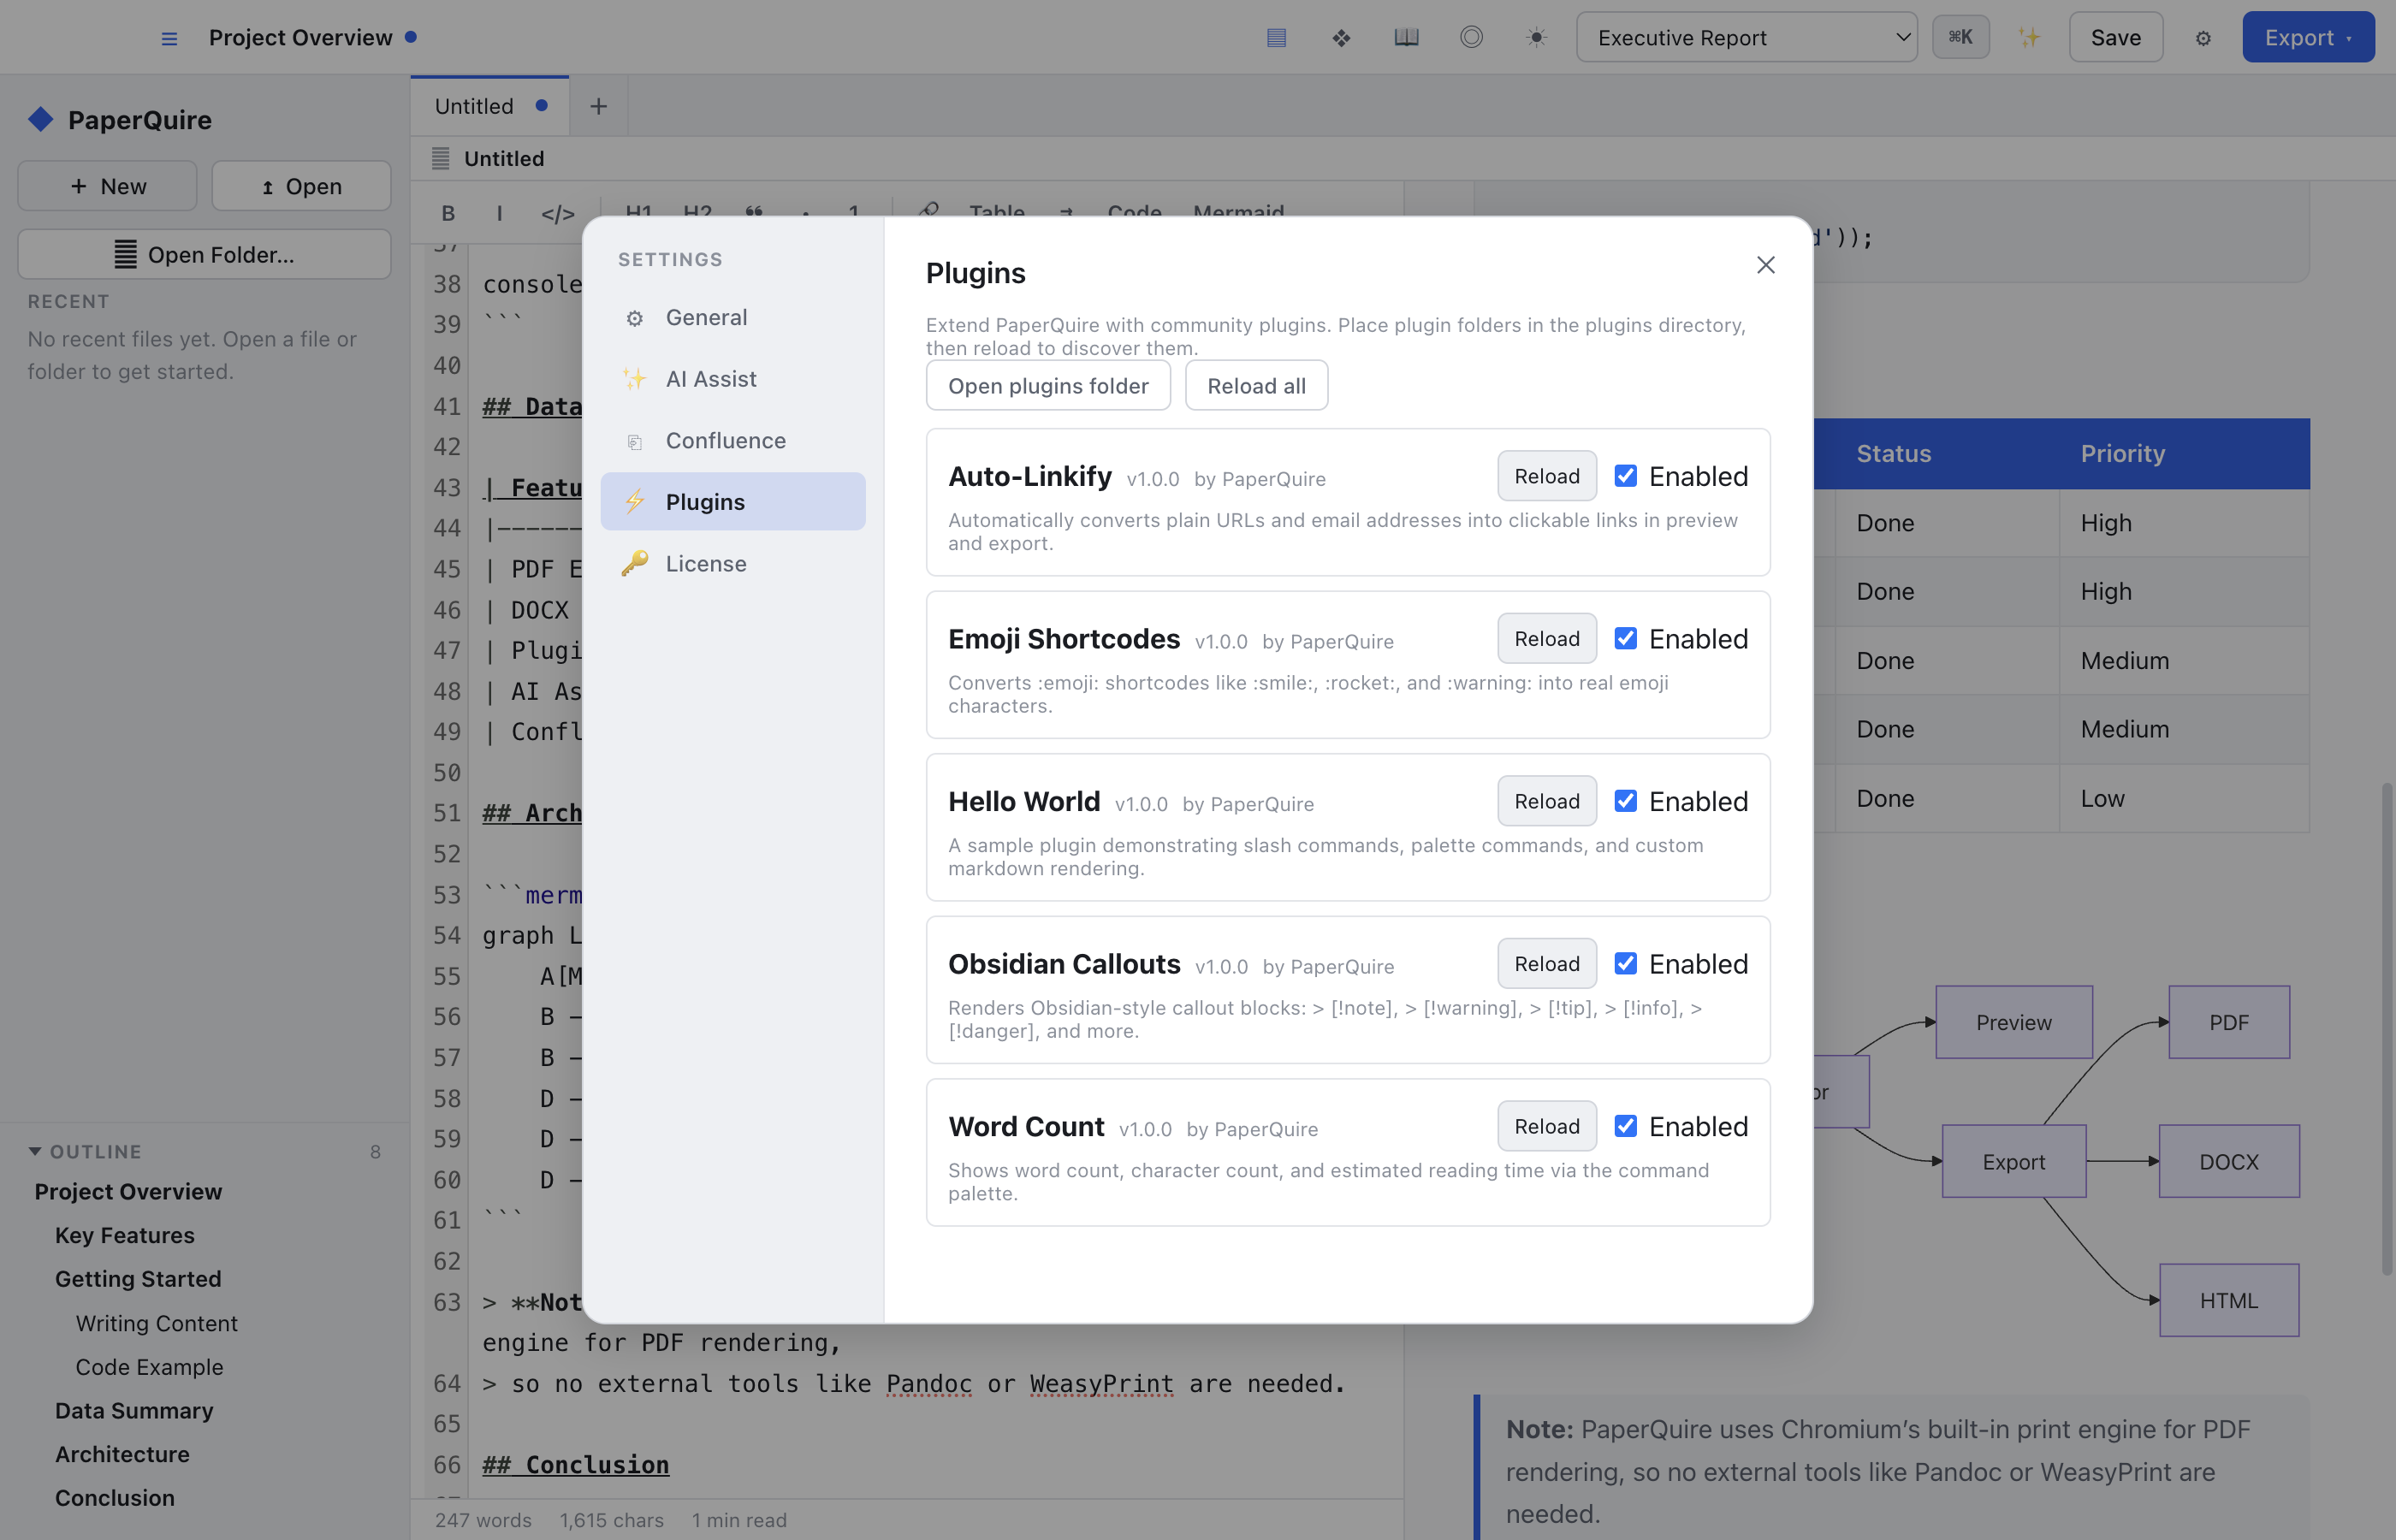Screen dimensions: 2396x1540
Task: Click the '1 min read' status bar entry
Action: (x=739, y=1520)
